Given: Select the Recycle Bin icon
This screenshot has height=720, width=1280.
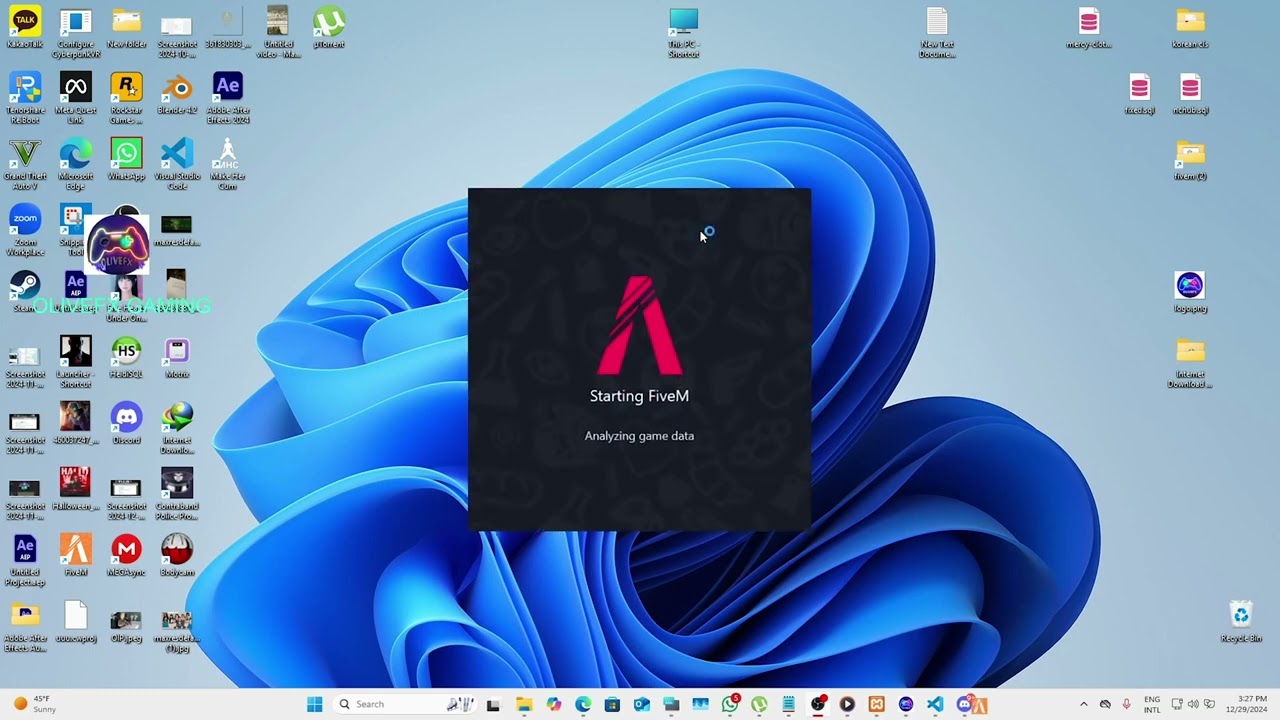Looking at the screenshot, I should [1241, 622].
